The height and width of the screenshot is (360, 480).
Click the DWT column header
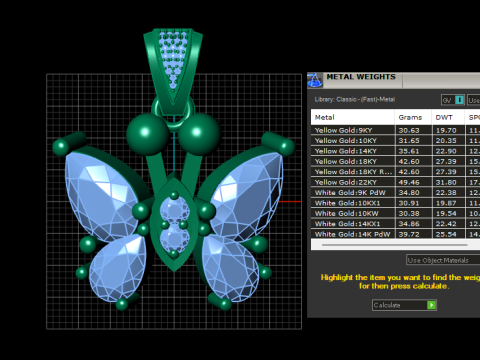(448, 117)
